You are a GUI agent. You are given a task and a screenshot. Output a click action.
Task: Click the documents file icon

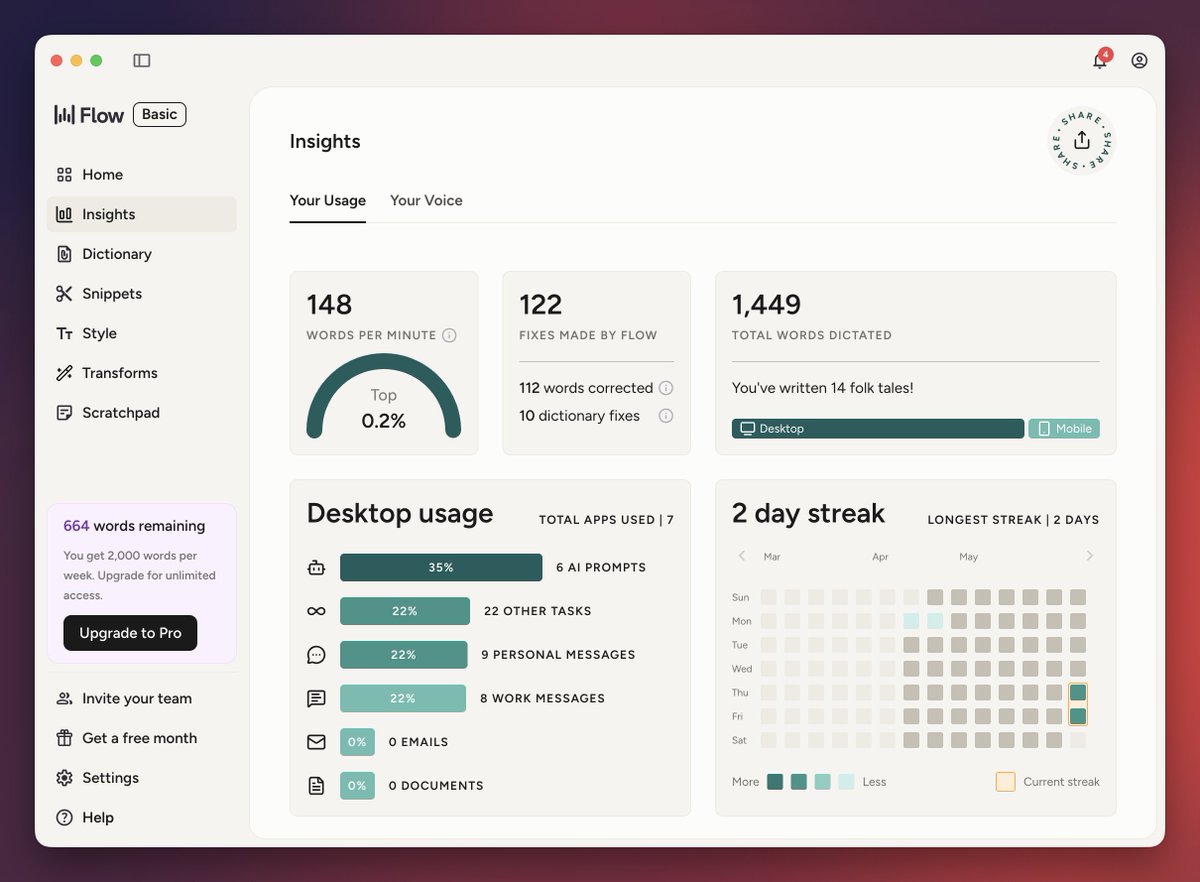pyautogui.click(x=316, y=786)
